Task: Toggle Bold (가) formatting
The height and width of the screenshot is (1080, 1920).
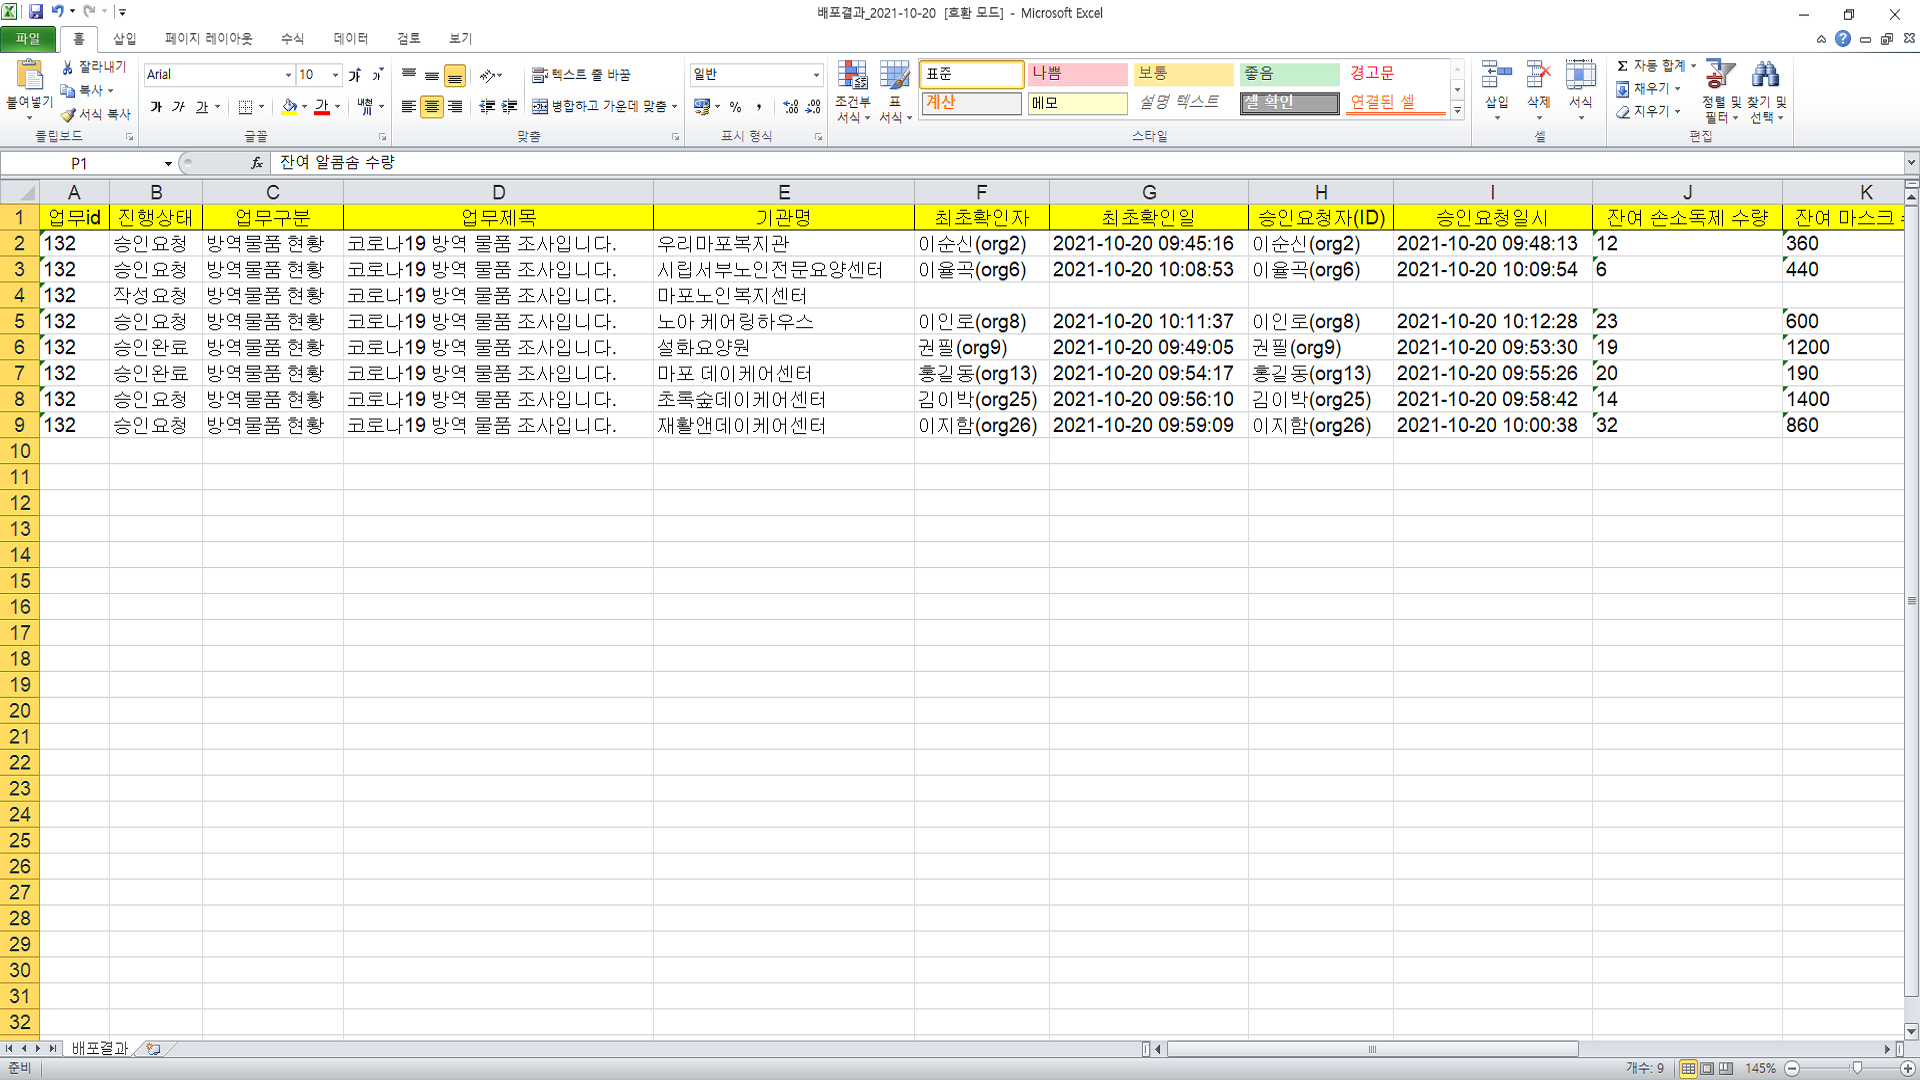Action: [x=156, y=107]
